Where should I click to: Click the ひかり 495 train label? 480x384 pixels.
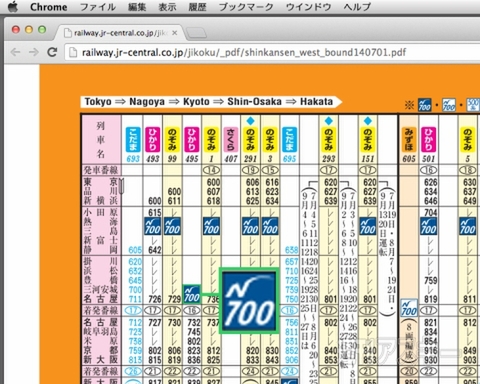point(192,139)
